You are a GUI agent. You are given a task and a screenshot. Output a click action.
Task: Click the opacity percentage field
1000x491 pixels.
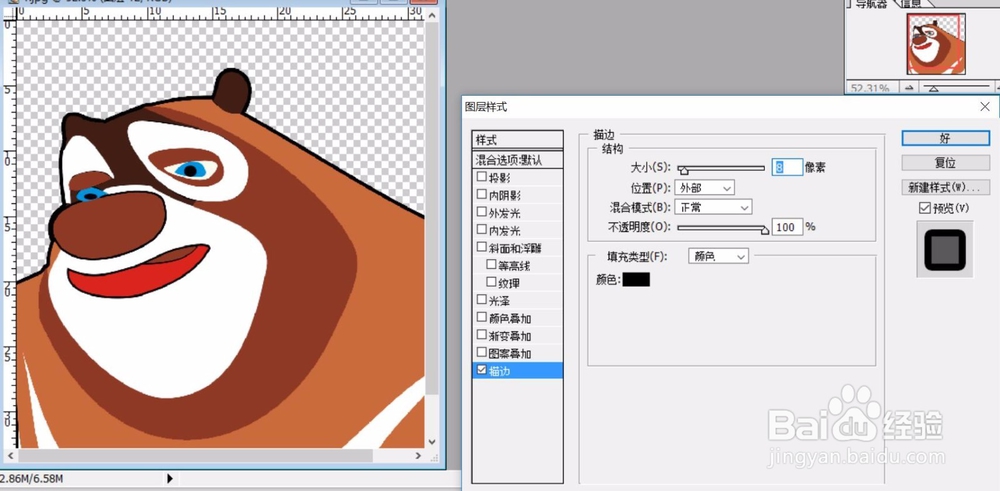click(x=787, y=227)
